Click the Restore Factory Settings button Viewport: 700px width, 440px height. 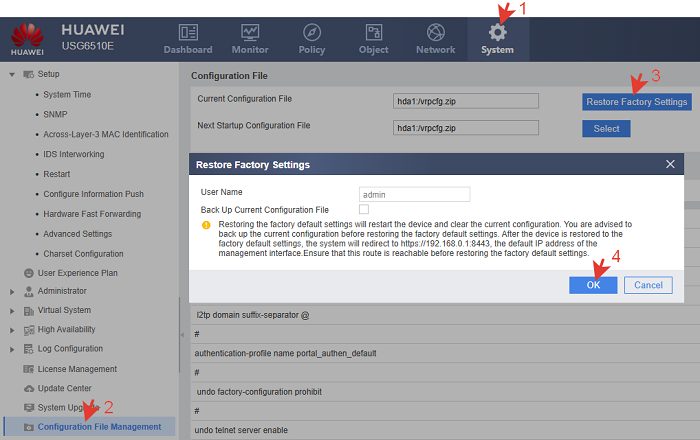[637, 101]
